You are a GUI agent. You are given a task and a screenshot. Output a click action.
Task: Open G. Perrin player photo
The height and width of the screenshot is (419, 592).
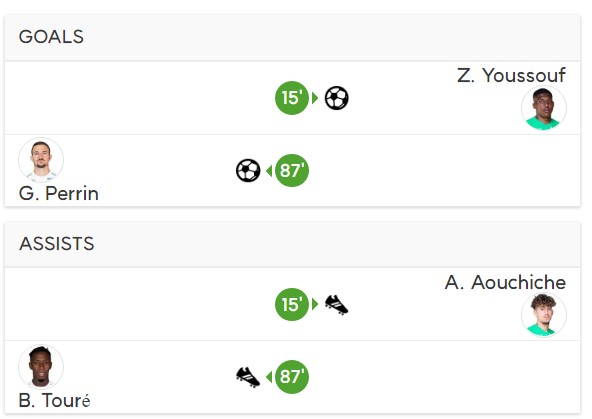41,160
